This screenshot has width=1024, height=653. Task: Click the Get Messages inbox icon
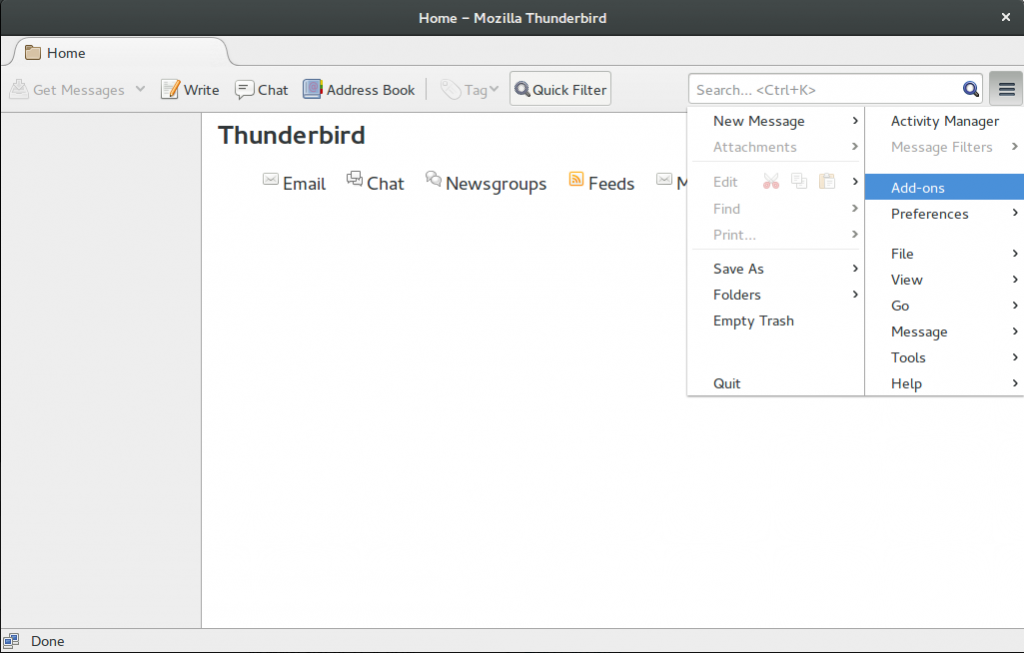click(19, 89)
